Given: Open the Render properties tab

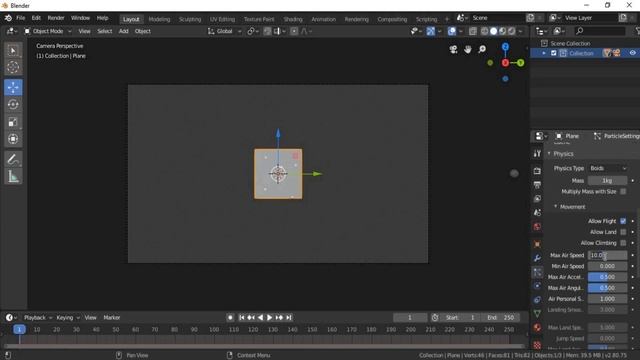Looking at the screenshot, I should tap(537, 171).
